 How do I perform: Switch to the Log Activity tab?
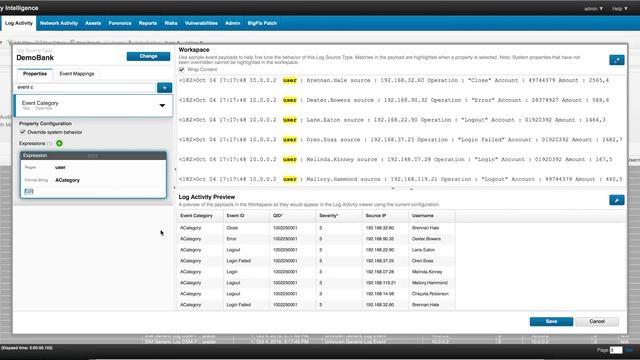tap(19, 23)
